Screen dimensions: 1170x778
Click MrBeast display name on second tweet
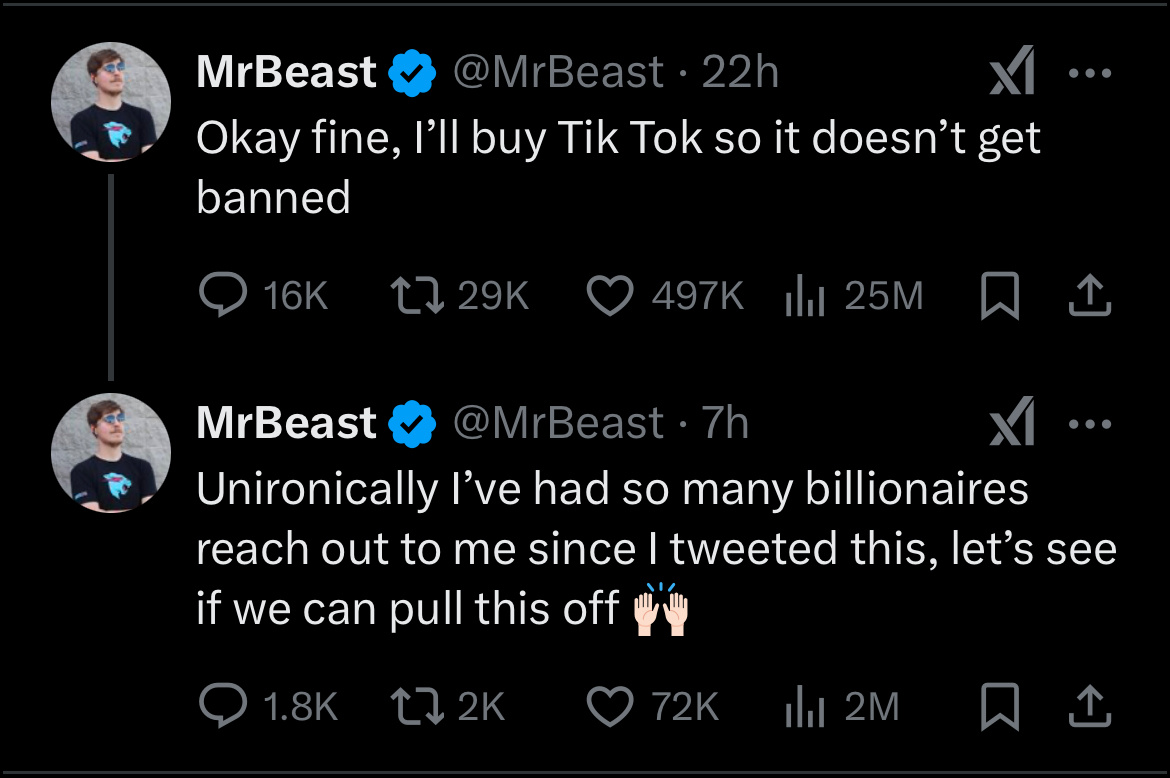(x=286, y=423)
